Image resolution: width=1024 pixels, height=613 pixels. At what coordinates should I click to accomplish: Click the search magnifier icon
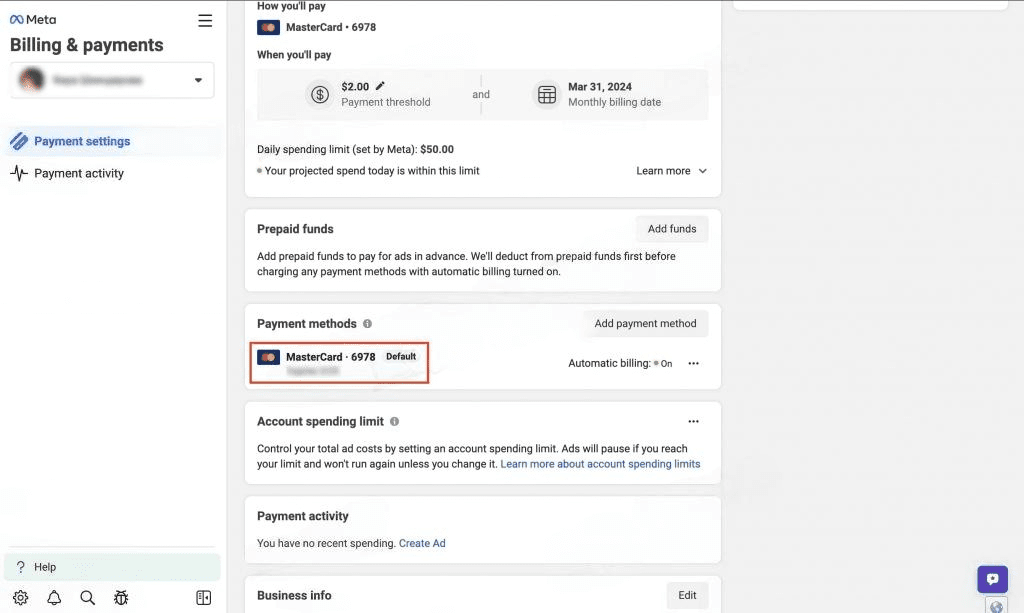point(88,598)
